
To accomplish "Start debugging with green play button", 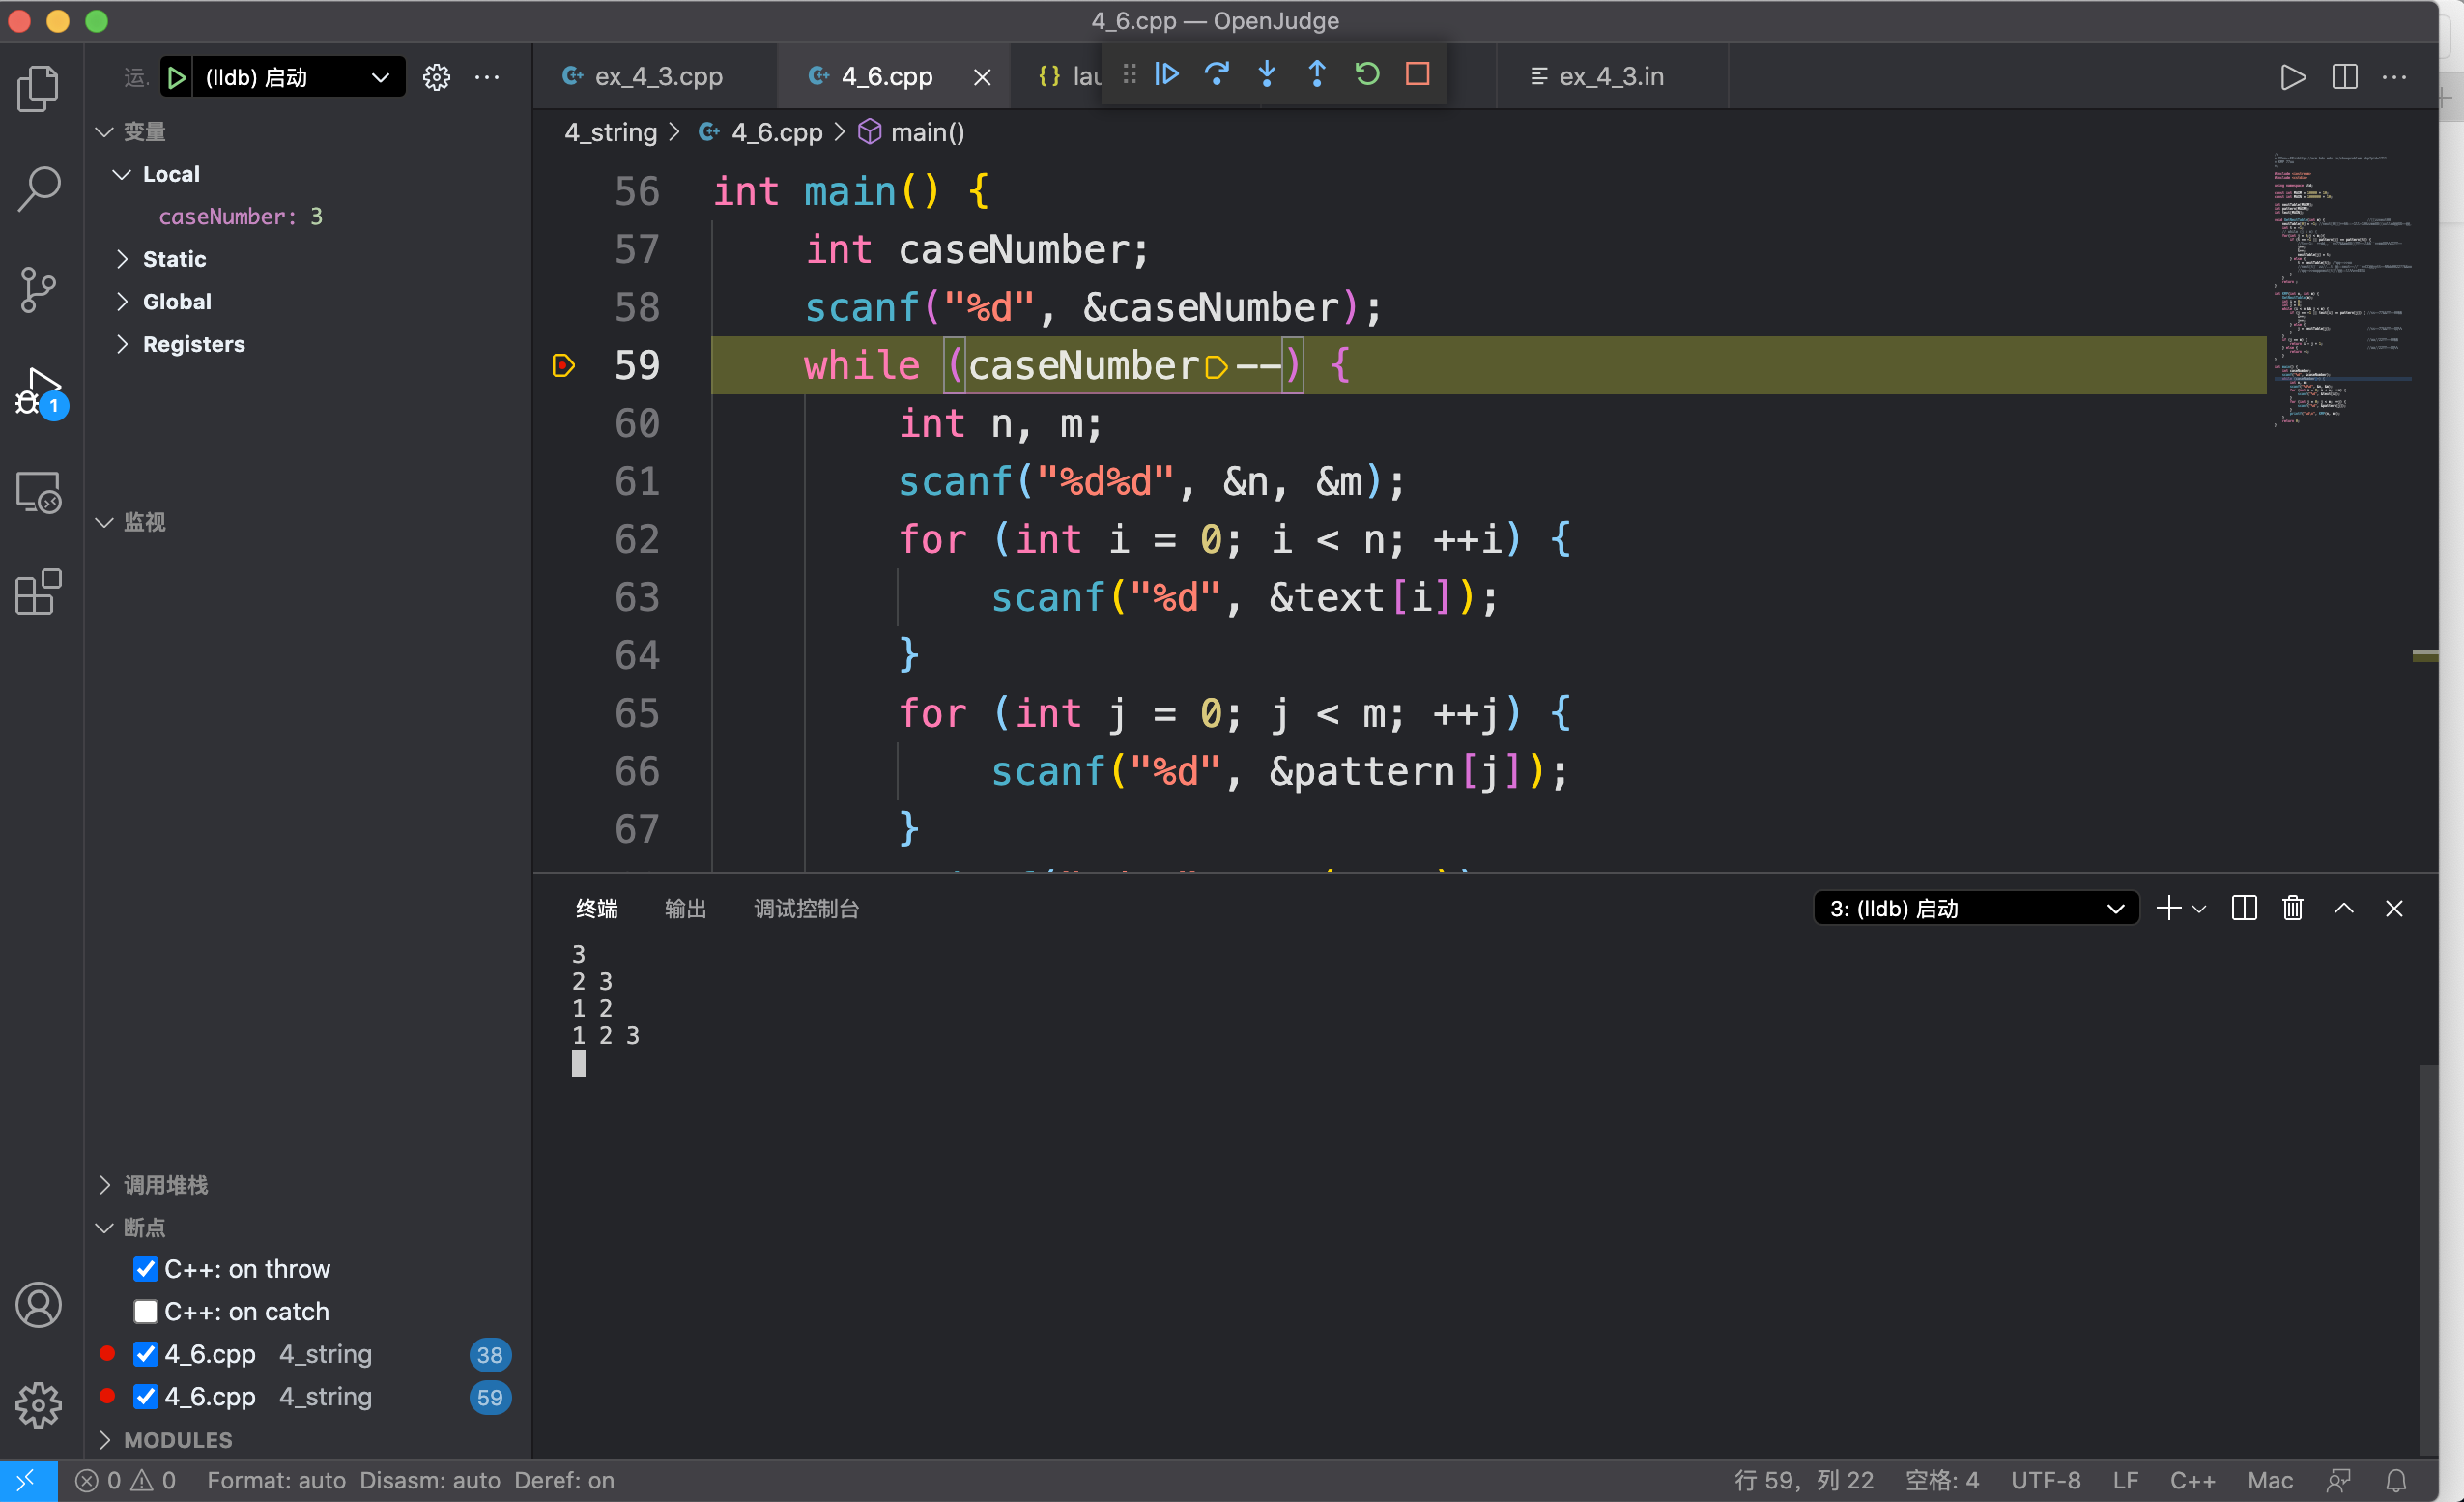I will pyautogui.click(x=177, y=77).
